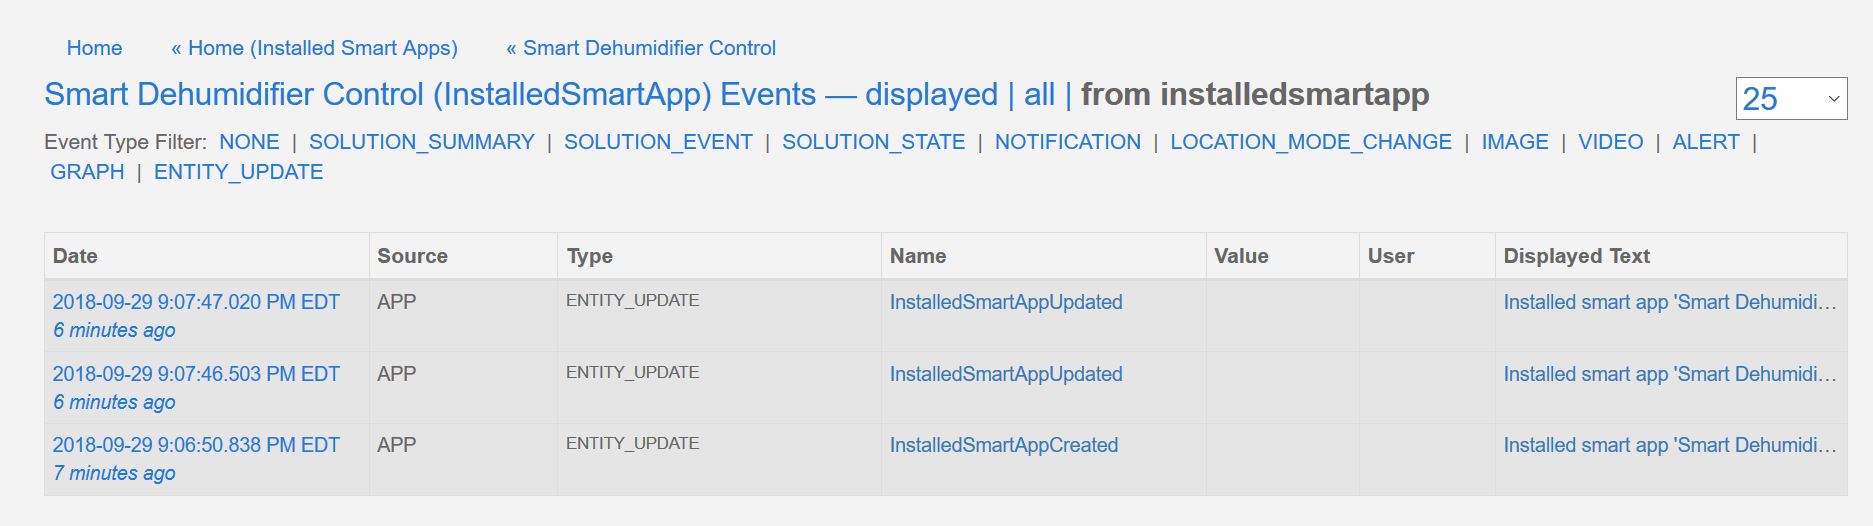Open Home (Installed Smart Apps) breadcrumb
The image size is (1873, 526).
[314, 48]
